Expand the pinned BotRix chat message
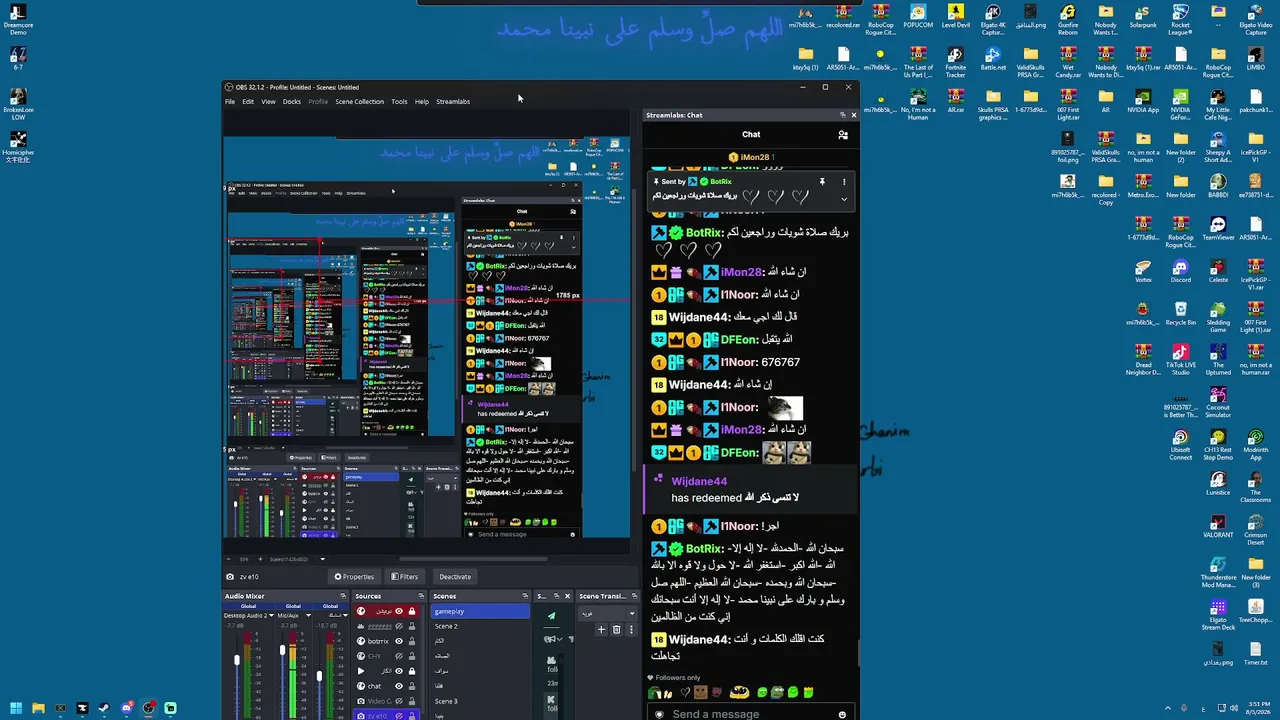 (843, 199)
